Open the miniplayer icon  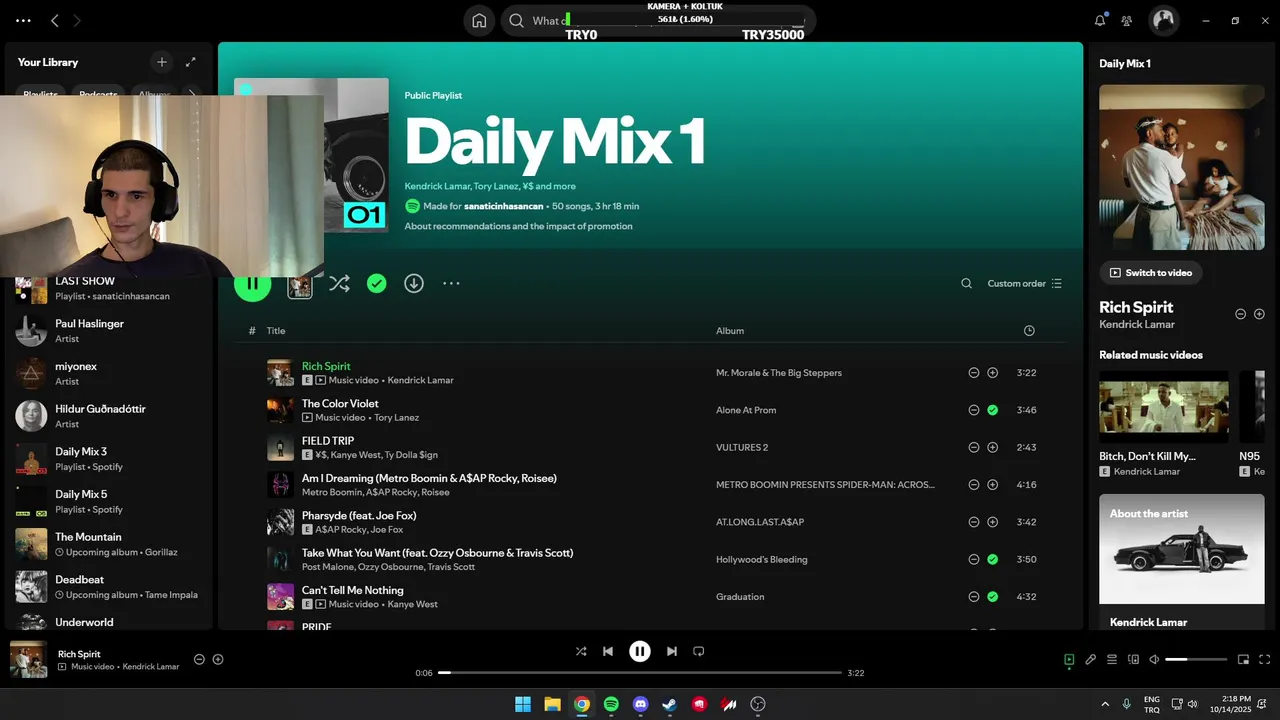(1243, 660)
